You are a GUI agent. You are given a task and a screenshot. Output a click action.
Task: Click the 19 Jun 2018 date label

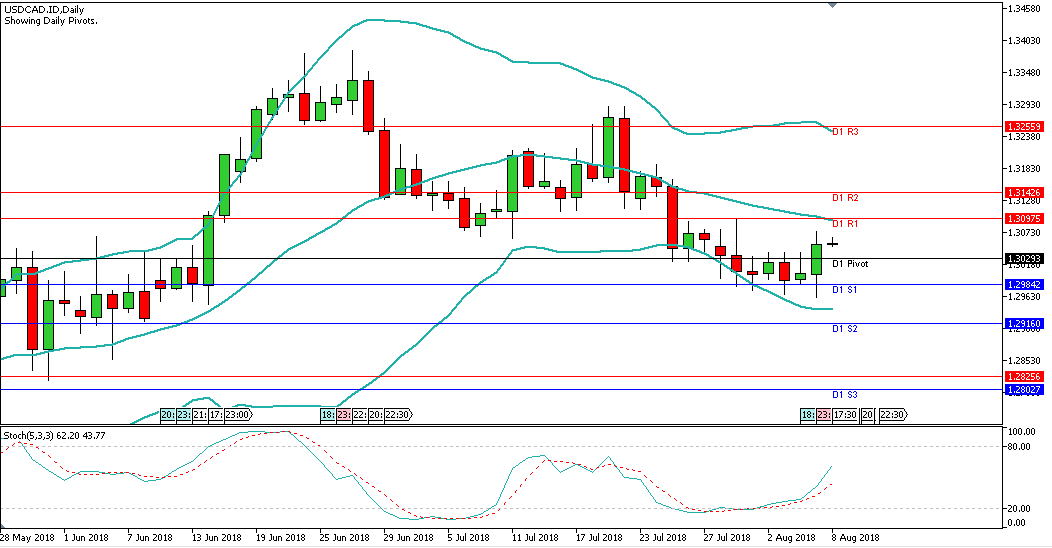coord(280,537)
